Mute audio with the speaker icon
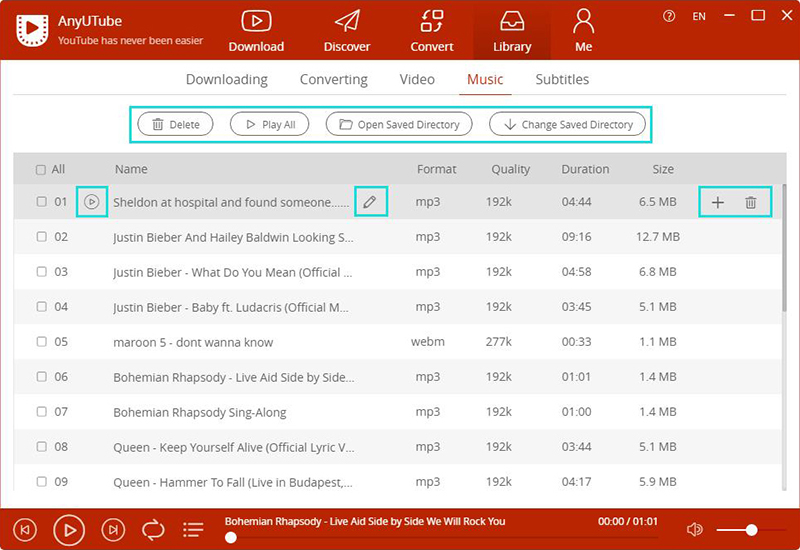Screen dimensions: 800x550 [694, 530]
